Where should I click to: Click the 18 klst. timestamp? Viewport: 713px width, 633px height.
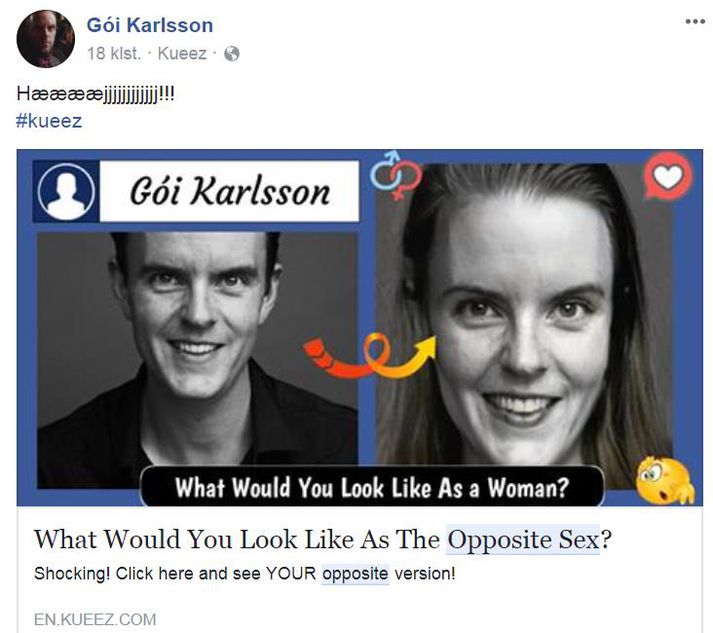pos(113,54)
